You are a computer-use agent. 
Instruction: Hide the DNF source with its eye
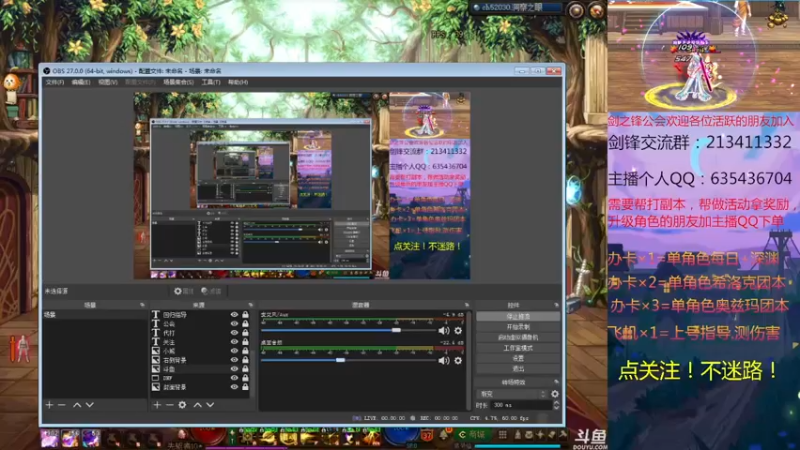234,378
